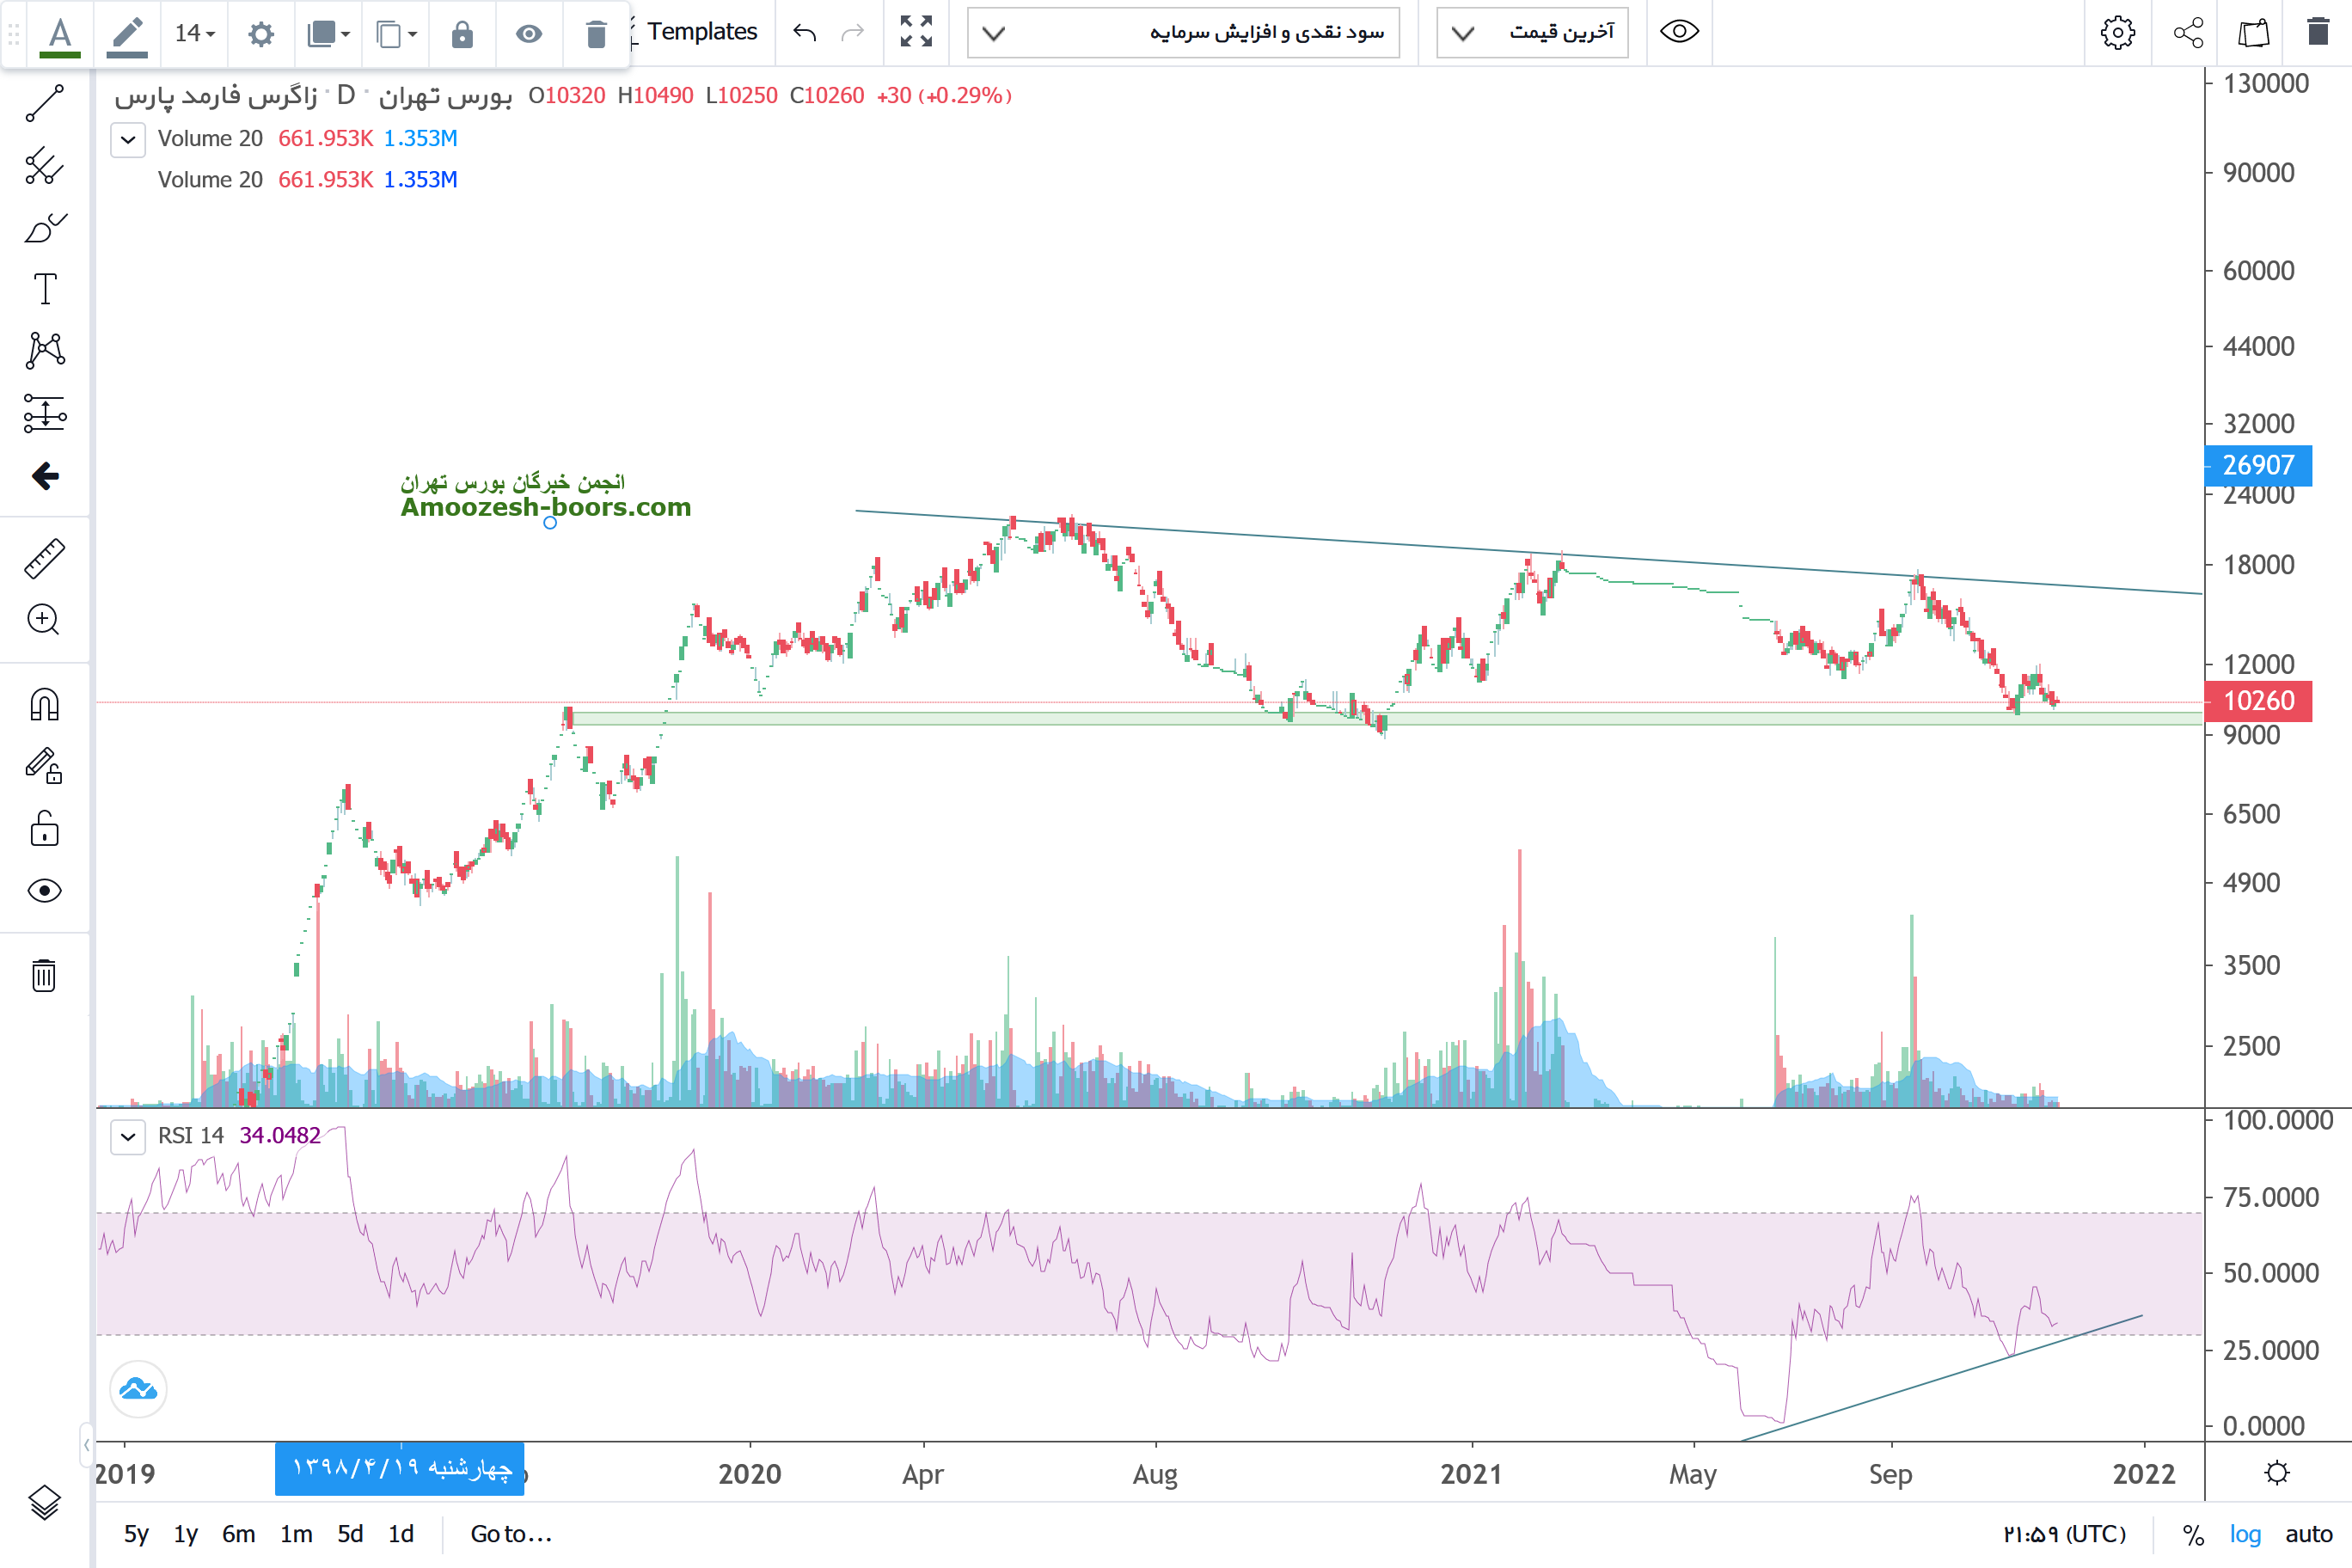Image resolution: width=2352 pixels, height=1568 pixels.
Task: Select the 1y time range
Action: 186,1534
